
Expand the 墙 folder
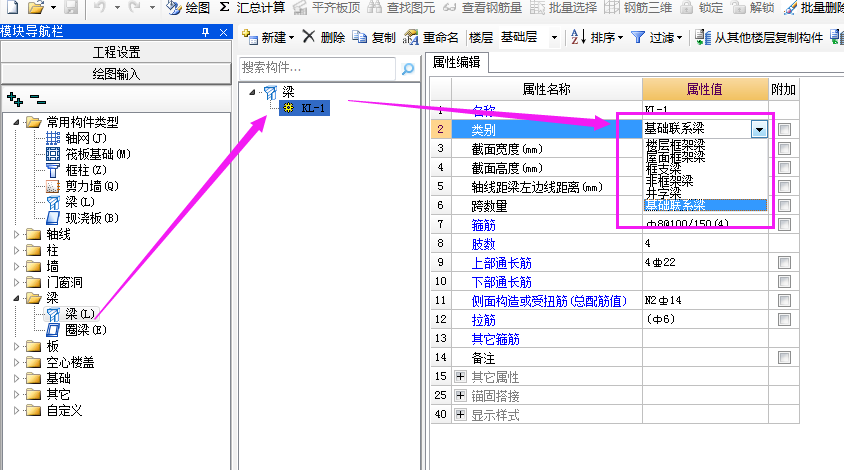(16, 266)
